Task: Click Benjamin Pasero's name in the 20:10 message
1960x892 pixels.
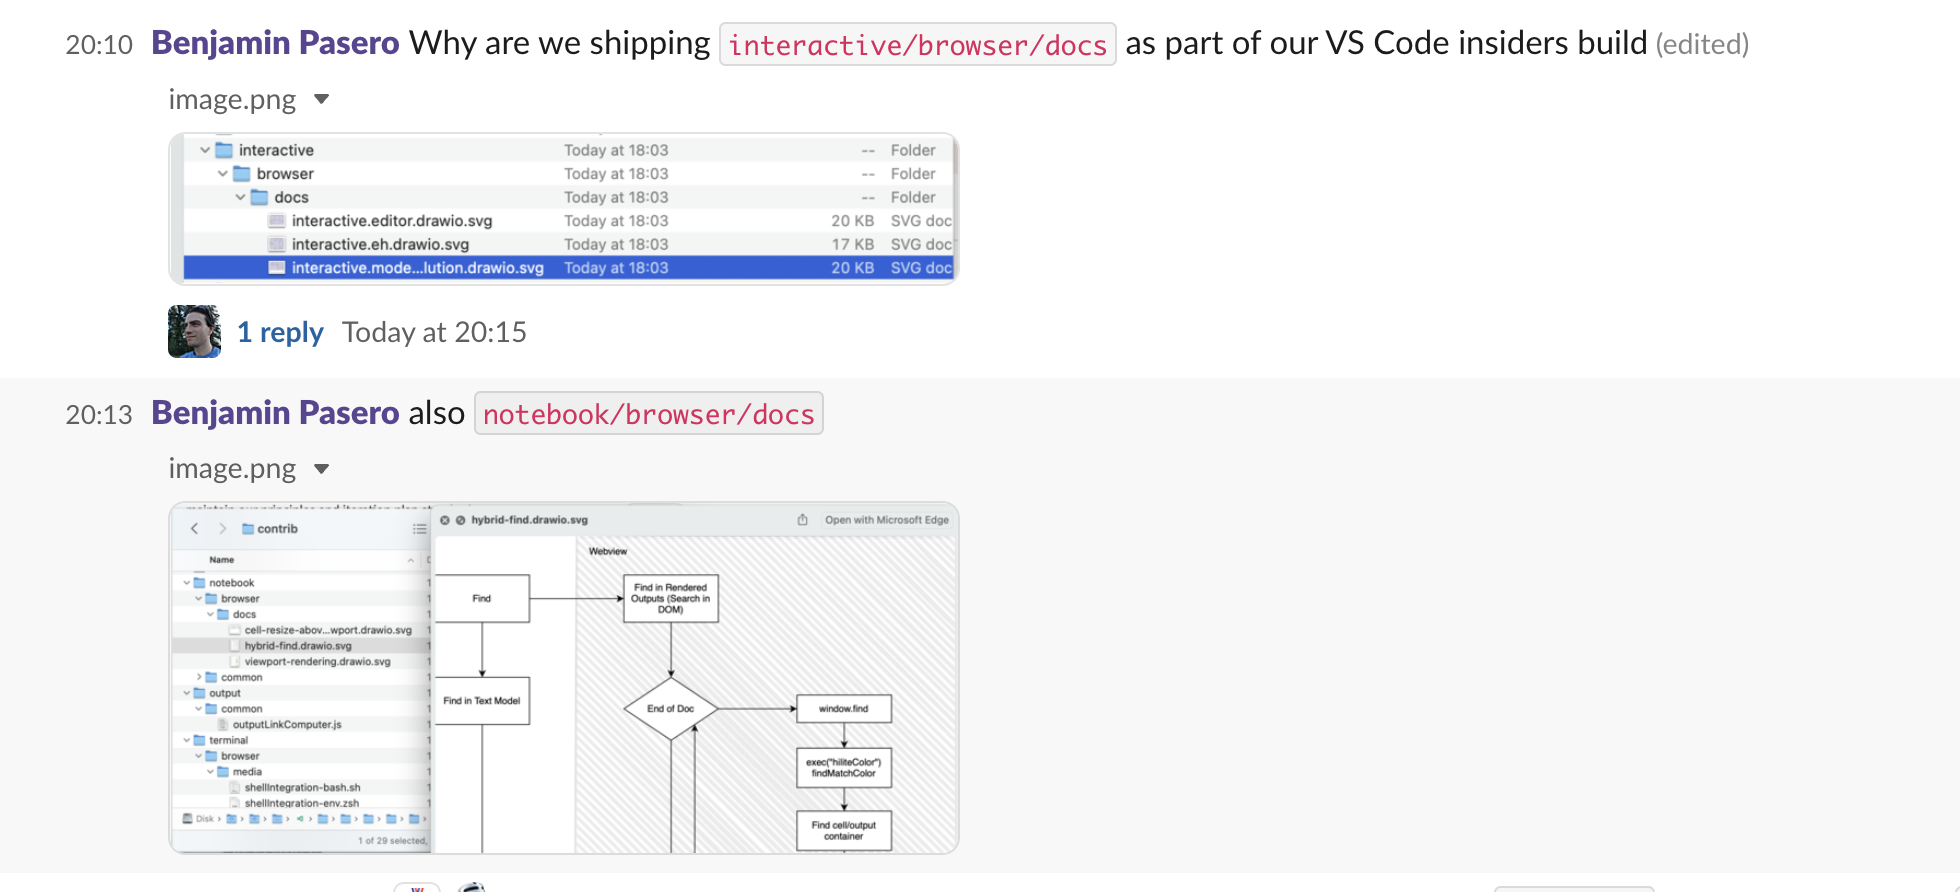Action: point(274,43)
